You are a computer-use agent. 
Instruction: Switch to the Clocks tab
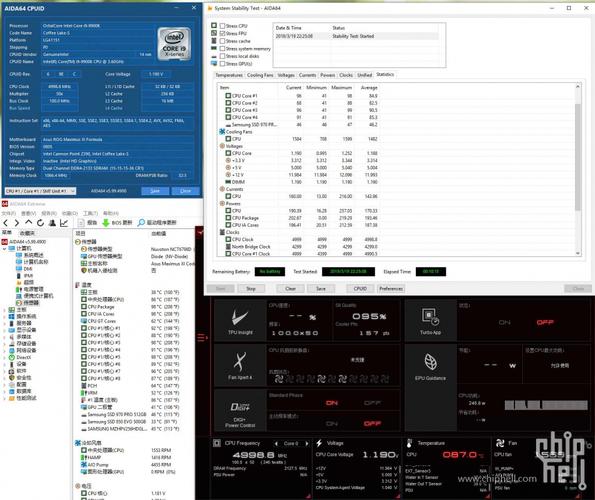[x=346, y=75]
